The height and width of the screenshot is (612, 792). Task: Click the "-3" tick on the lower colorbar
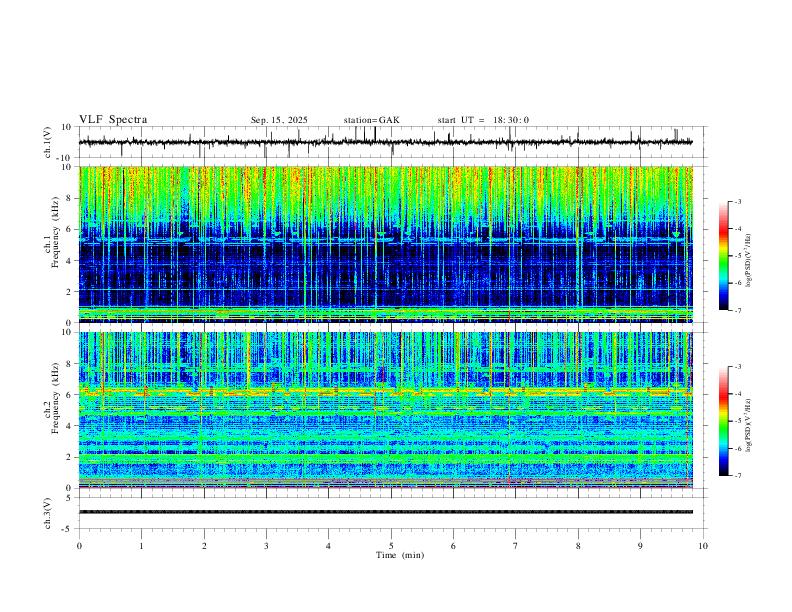[x=738, y=367]
